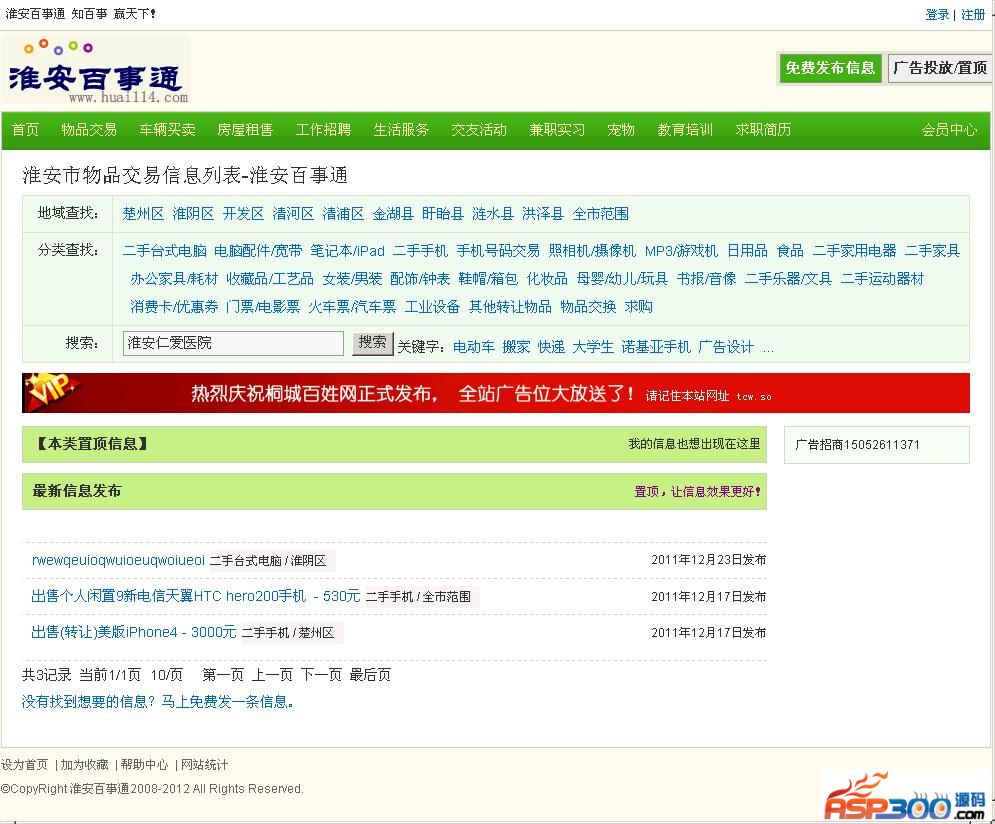This screenshot has width=995, height=824.
Task: Filter by region 开发区
Action: coord(243,214)
